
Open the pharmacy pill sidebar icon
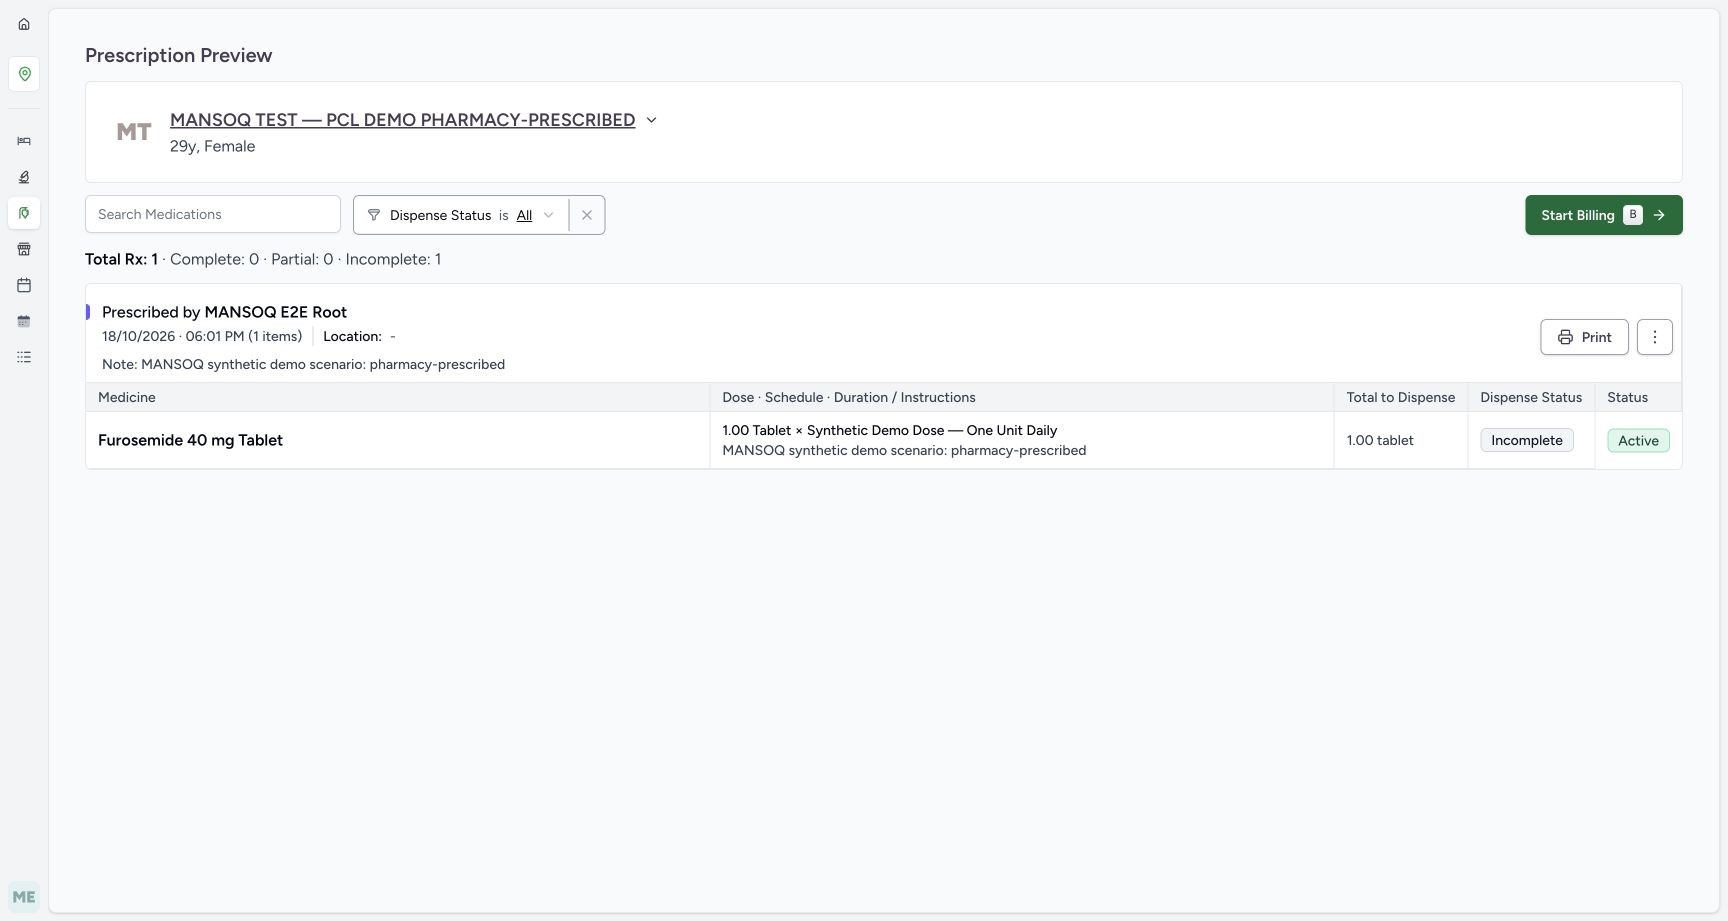pyautogui.click(x=24, y=213)
